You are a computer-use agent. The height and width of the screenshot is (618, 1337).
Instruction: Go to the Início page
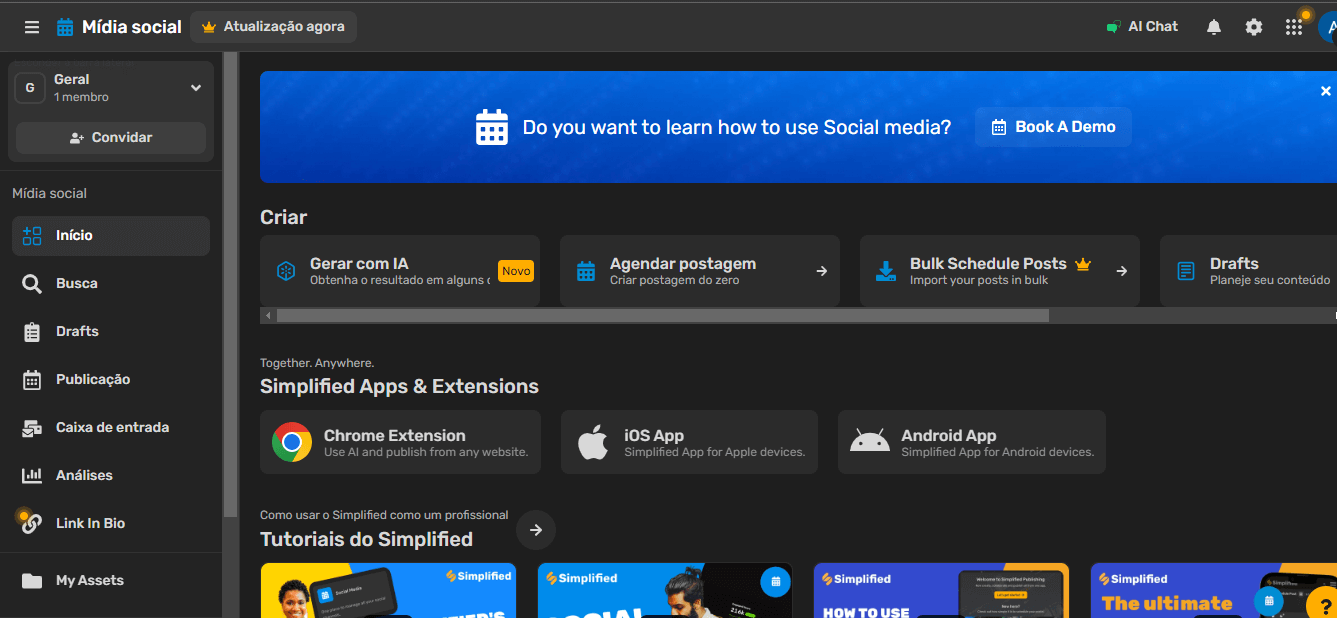pyautogui.click(x=111, y=236)
